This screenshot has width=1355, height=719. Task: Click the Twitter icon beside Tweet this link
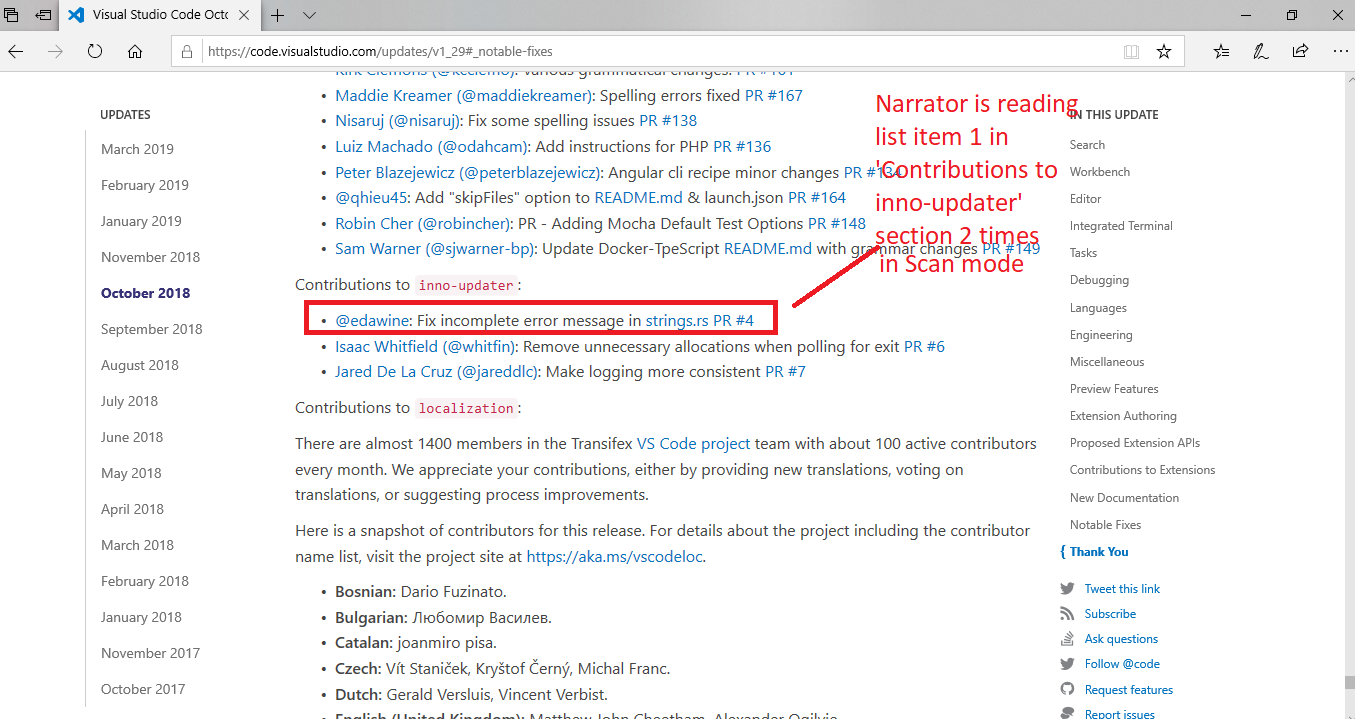click(x=1068, y=588)
